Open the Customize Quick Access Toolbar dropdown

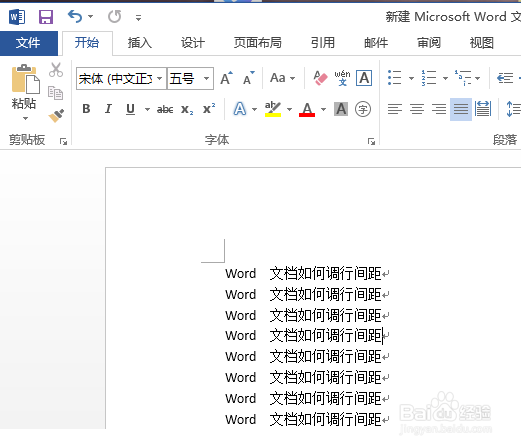(x=138, y=17)
